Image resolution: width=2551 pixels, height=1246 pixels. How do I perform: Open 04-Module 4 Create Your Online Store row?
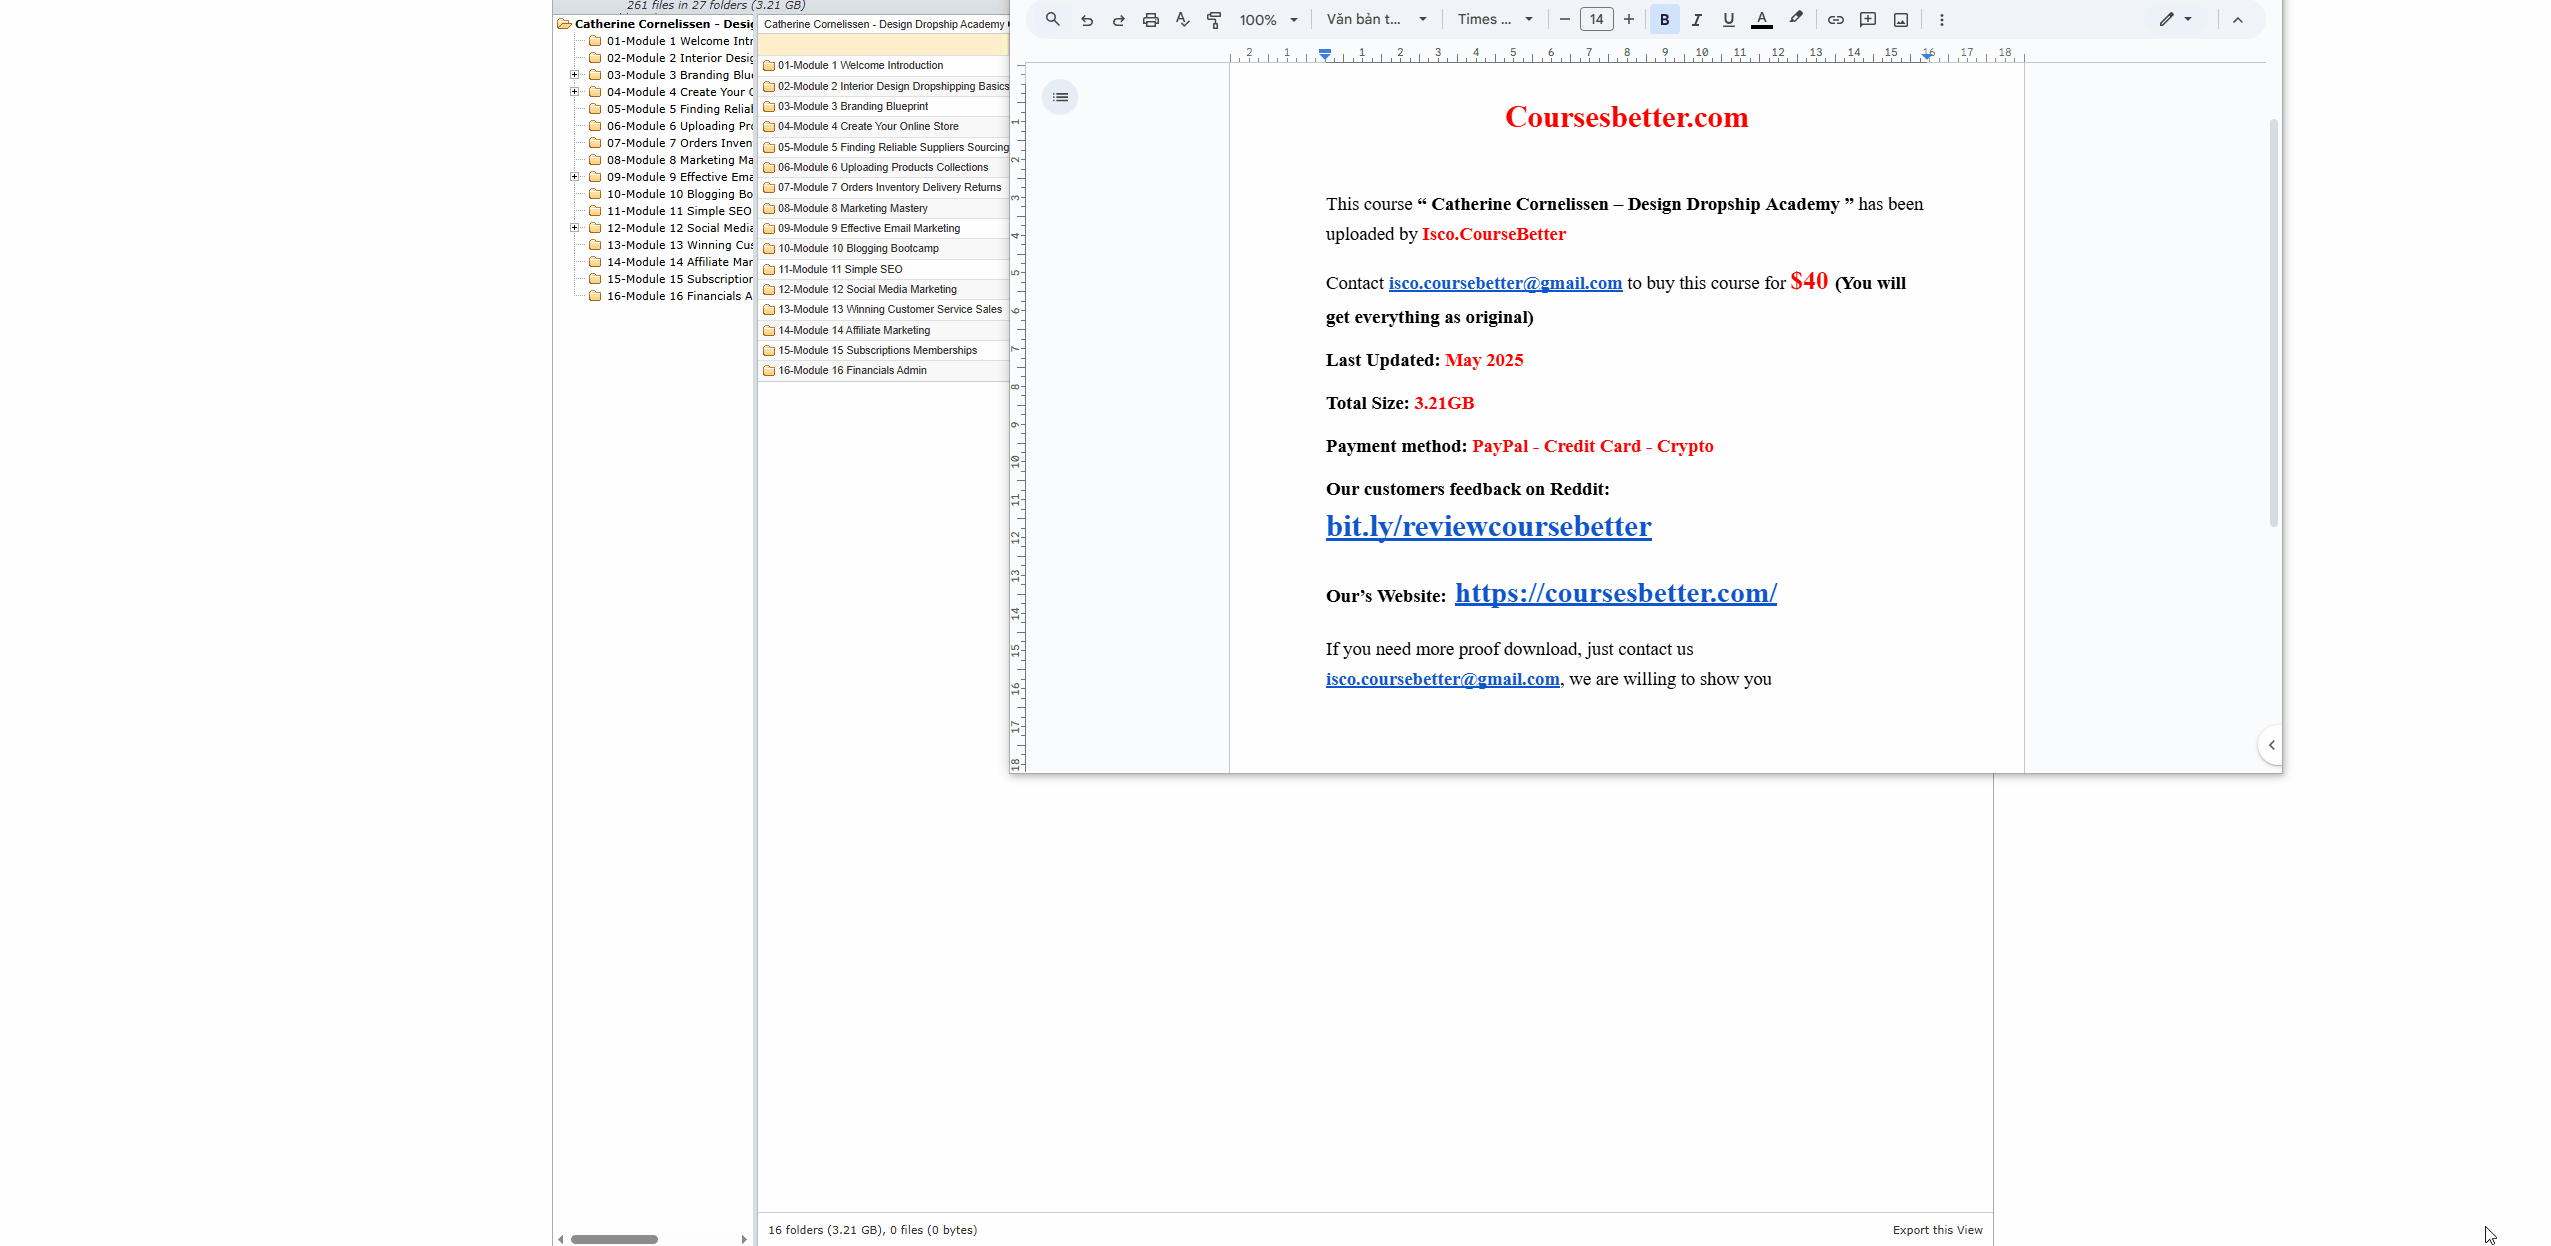tap(884, 127)
